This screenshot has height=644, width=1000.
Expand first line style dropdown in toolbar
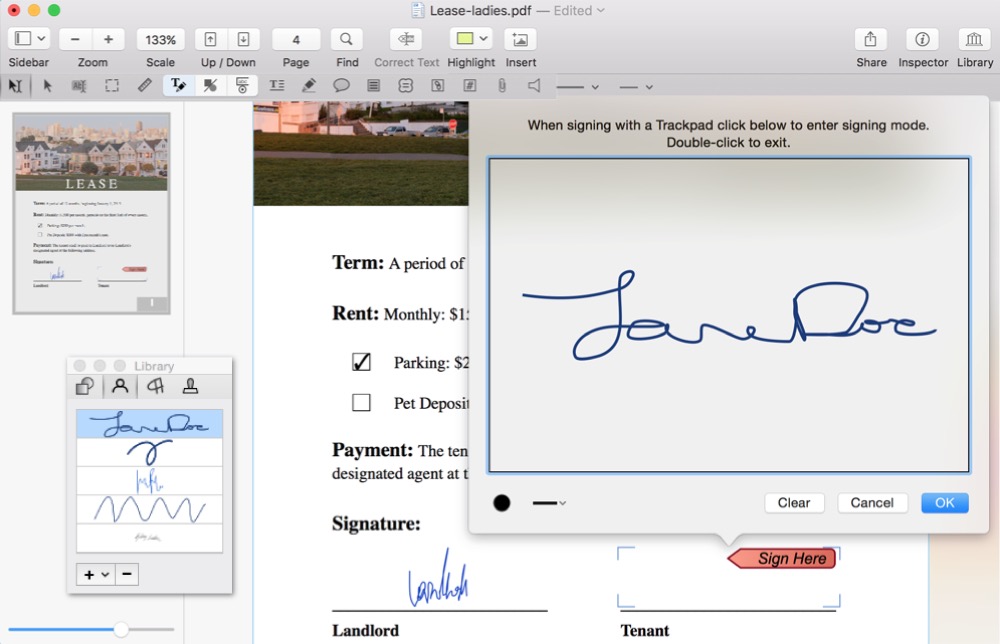click(594, 87)
